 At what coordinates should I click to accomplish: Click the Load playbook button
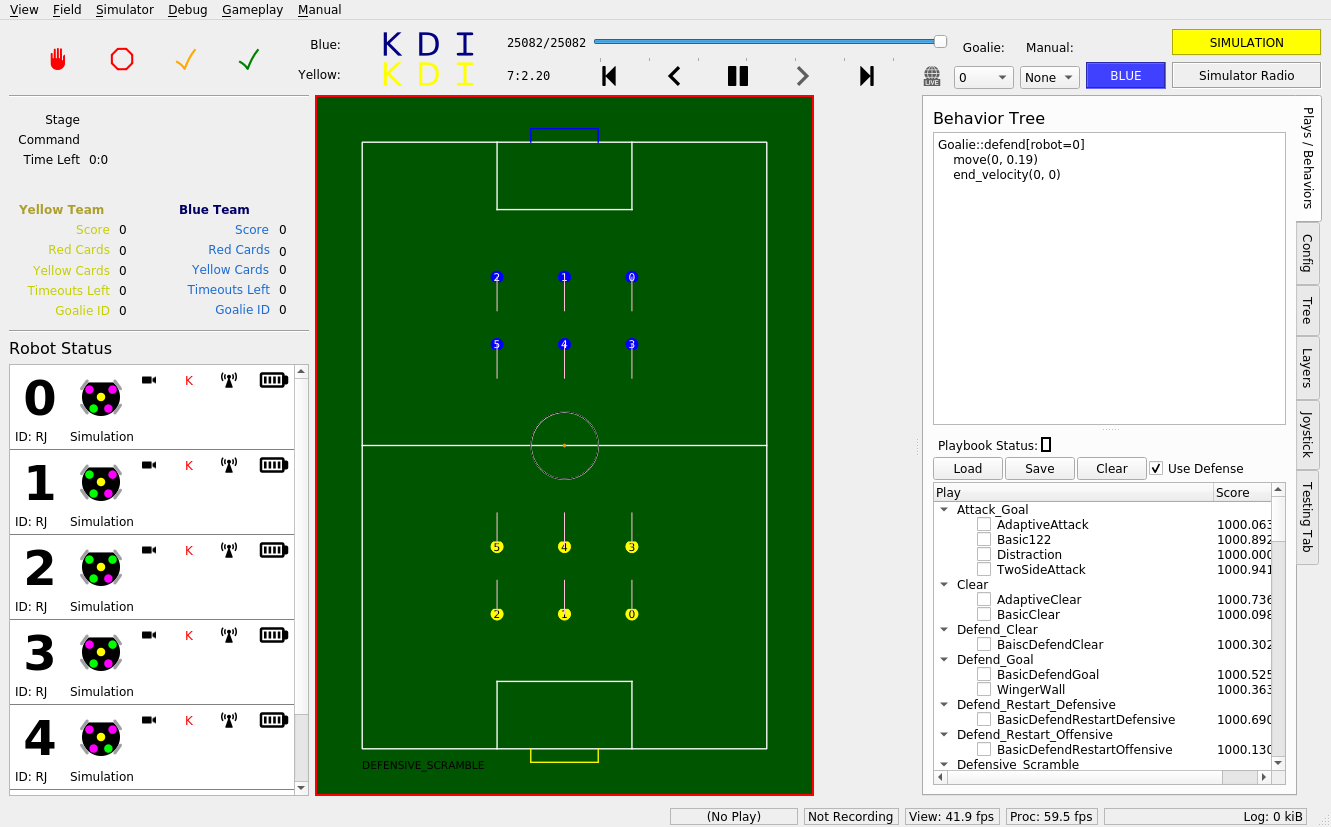click(x=968, y=468)
